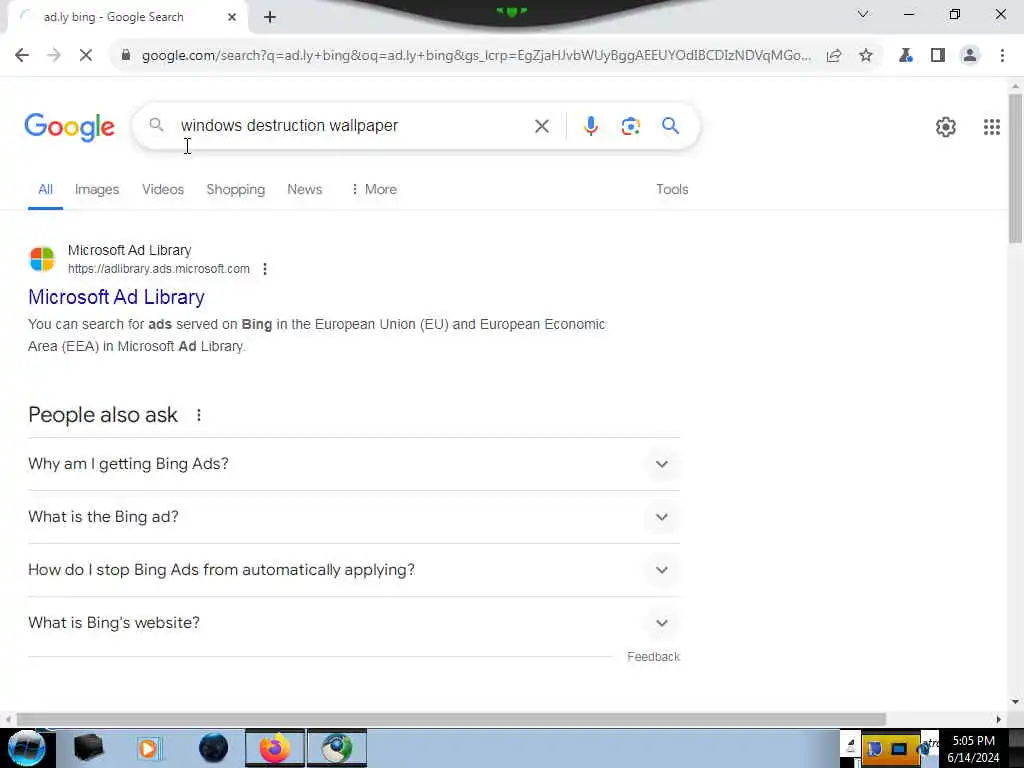Viewport: 1024px width, 768px height.
Task: Click the Feedback link
Action: pyautogui.click(x=653, y=657)
